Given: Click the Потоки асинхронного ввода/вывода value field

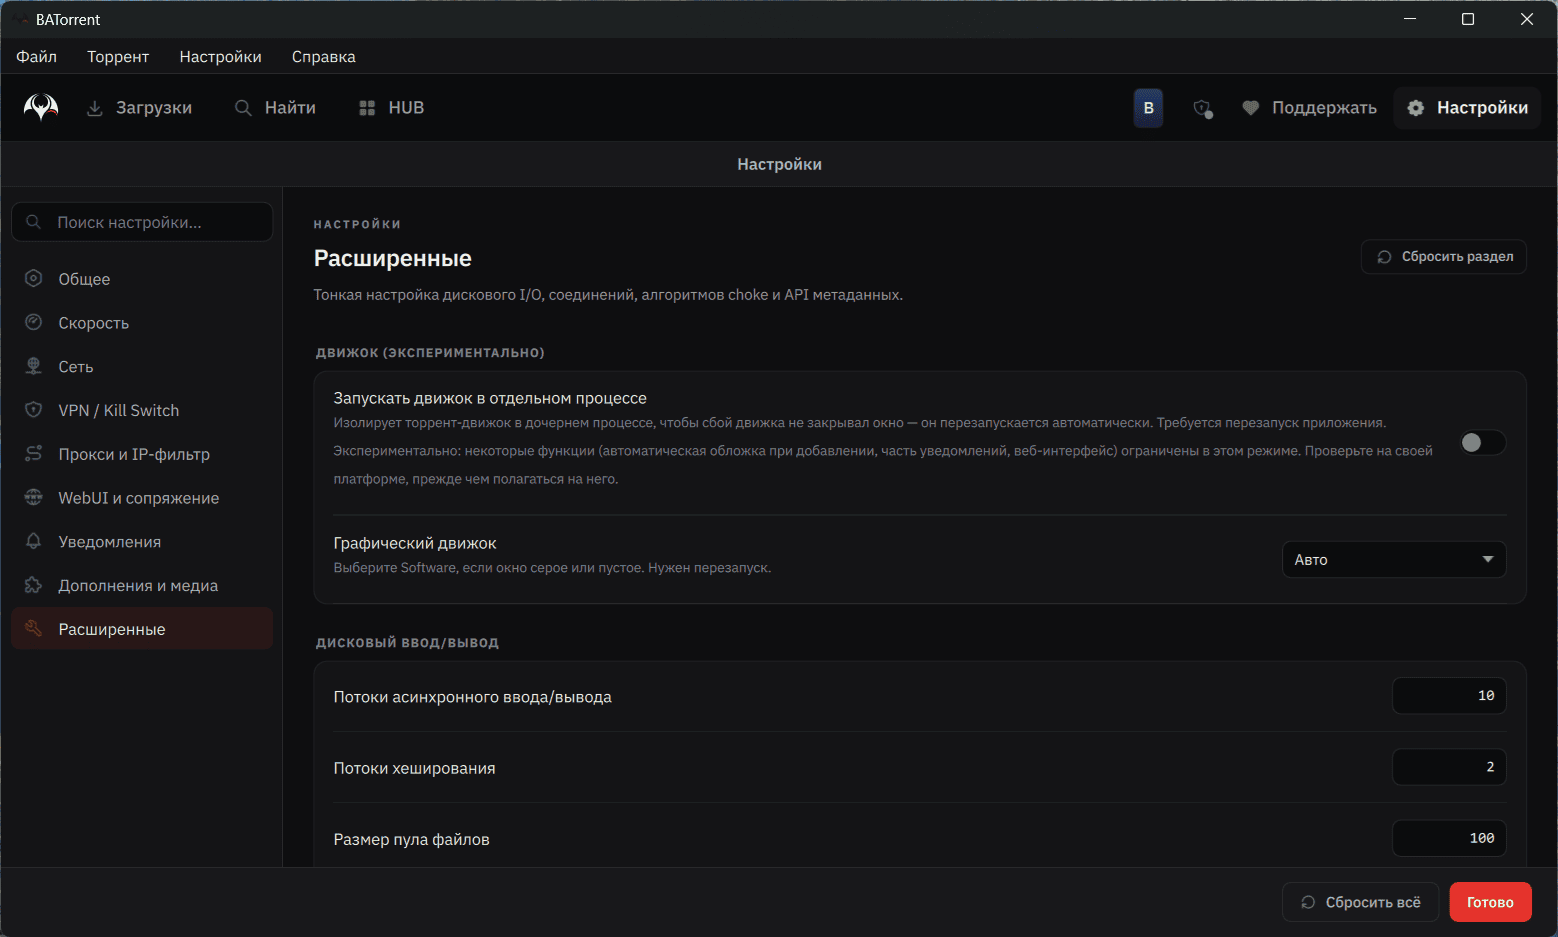Looking at the screenshot, I should click(x=1449, y=696).
